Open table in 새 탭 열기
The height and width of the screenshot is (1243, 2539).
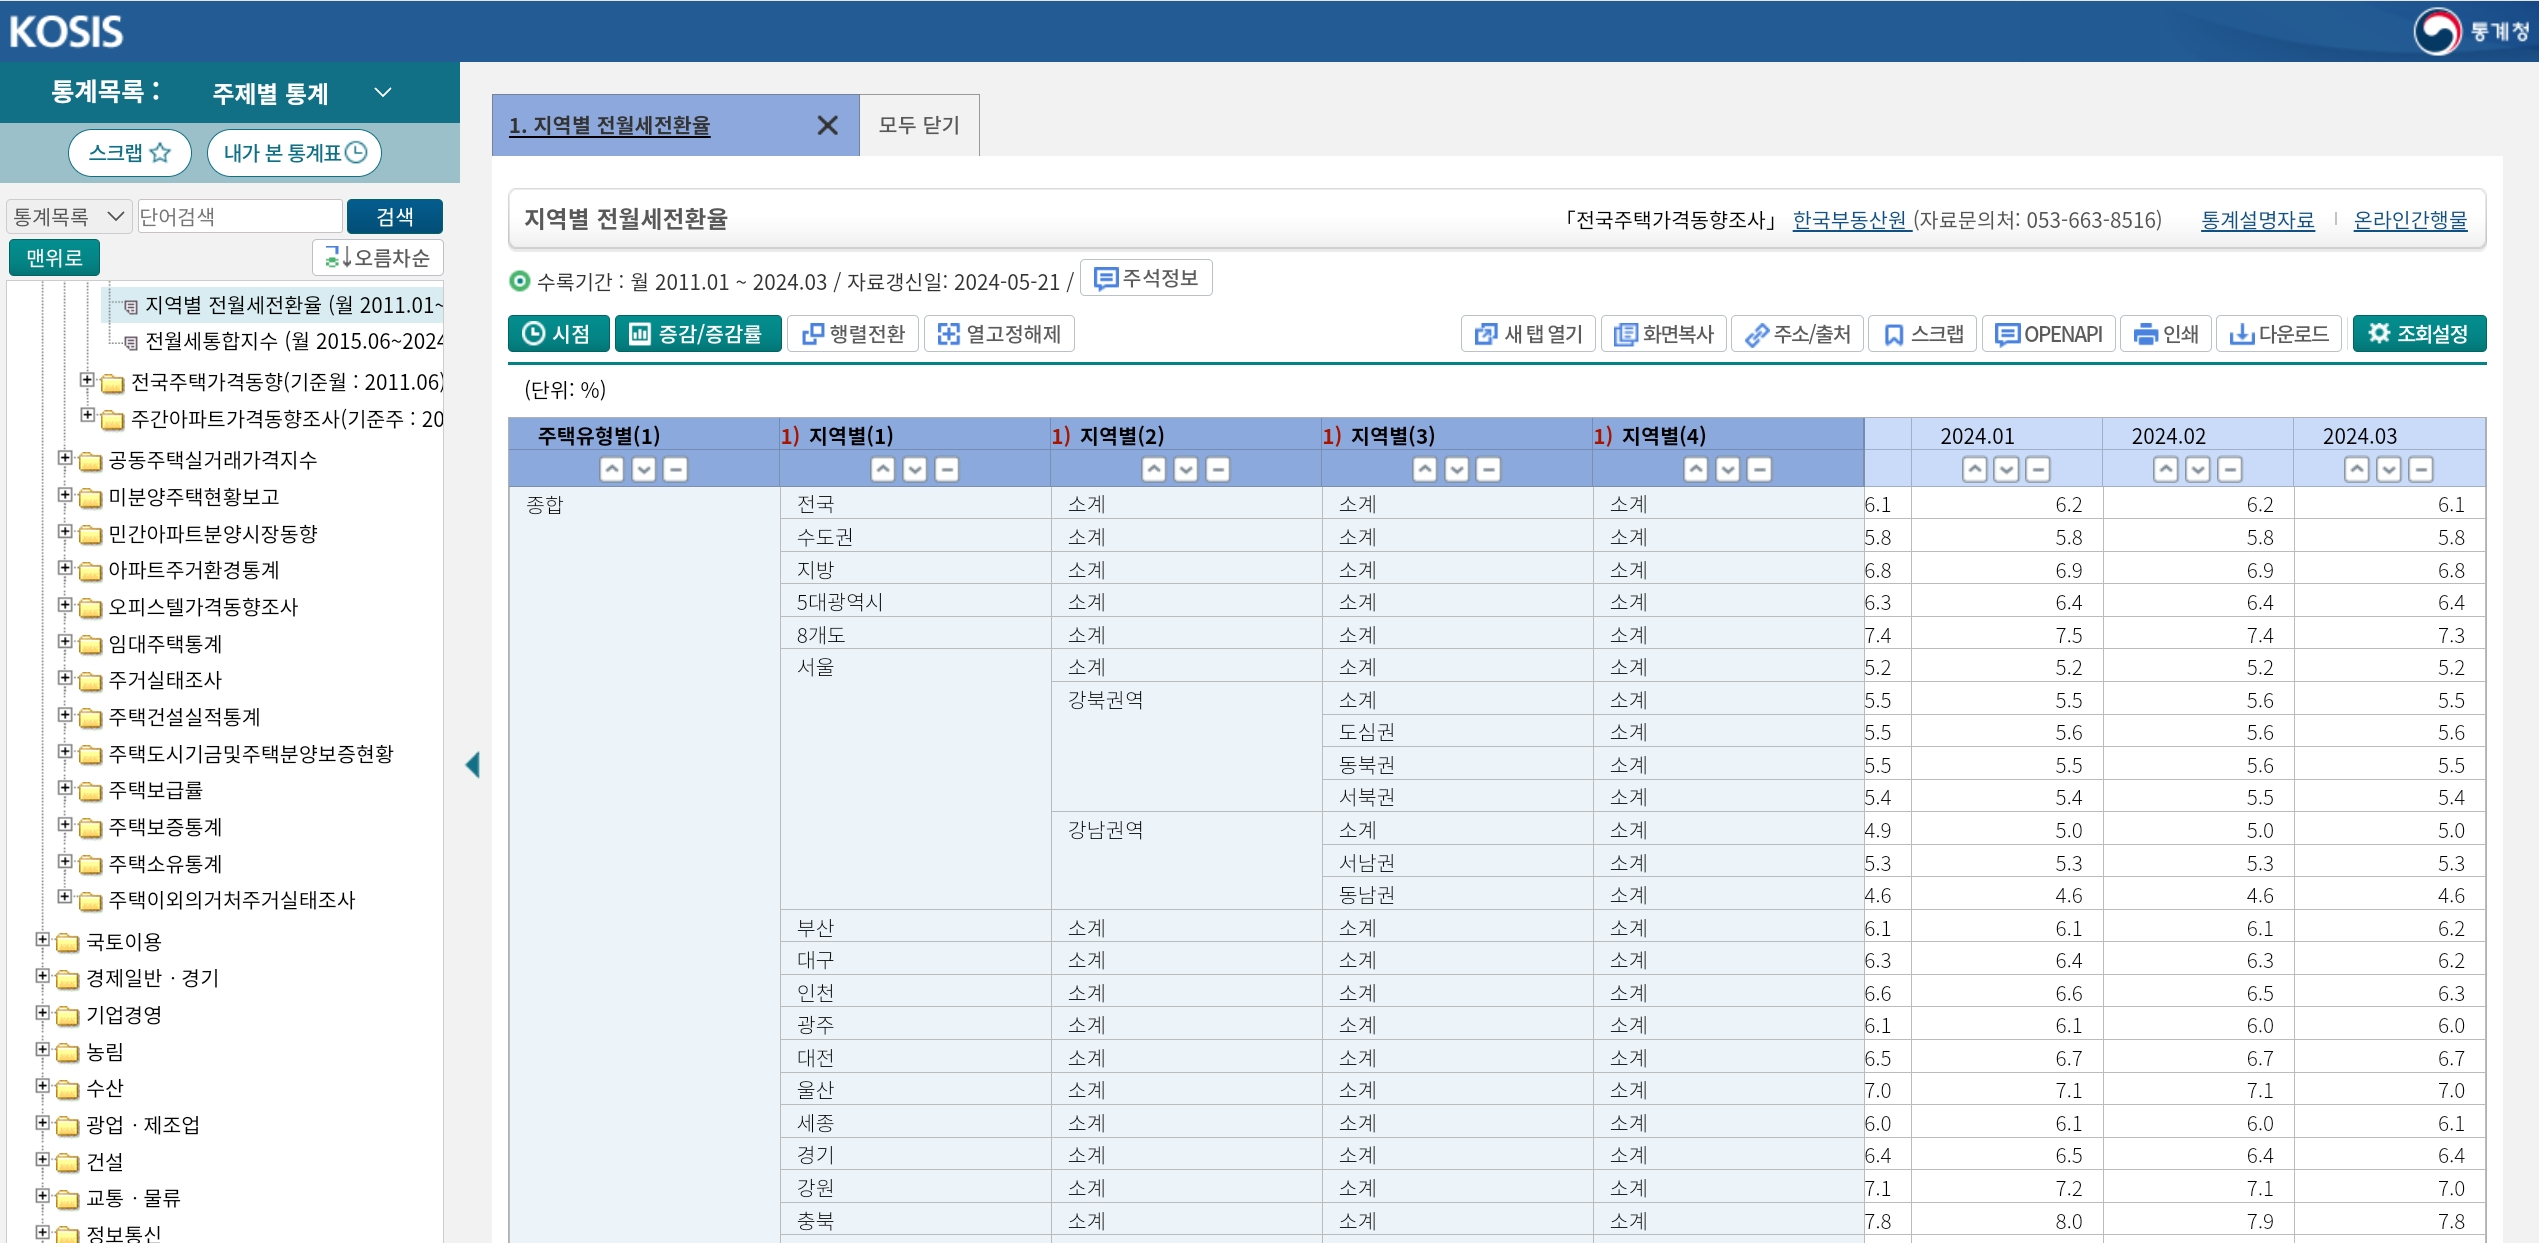(1528, 334)
